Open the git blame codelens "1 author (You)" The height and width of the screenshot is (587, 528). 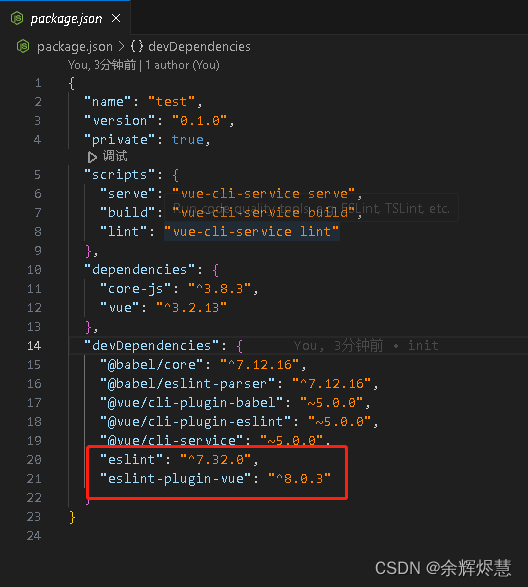coord(182,65)
